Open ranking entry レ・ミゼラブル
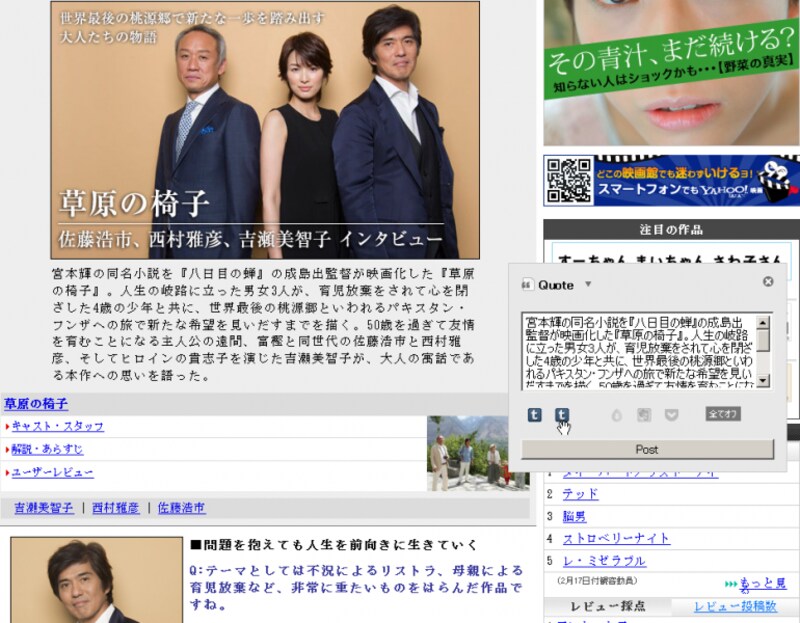The width and height of the screenshot is (800, 623). coord(604,561)
